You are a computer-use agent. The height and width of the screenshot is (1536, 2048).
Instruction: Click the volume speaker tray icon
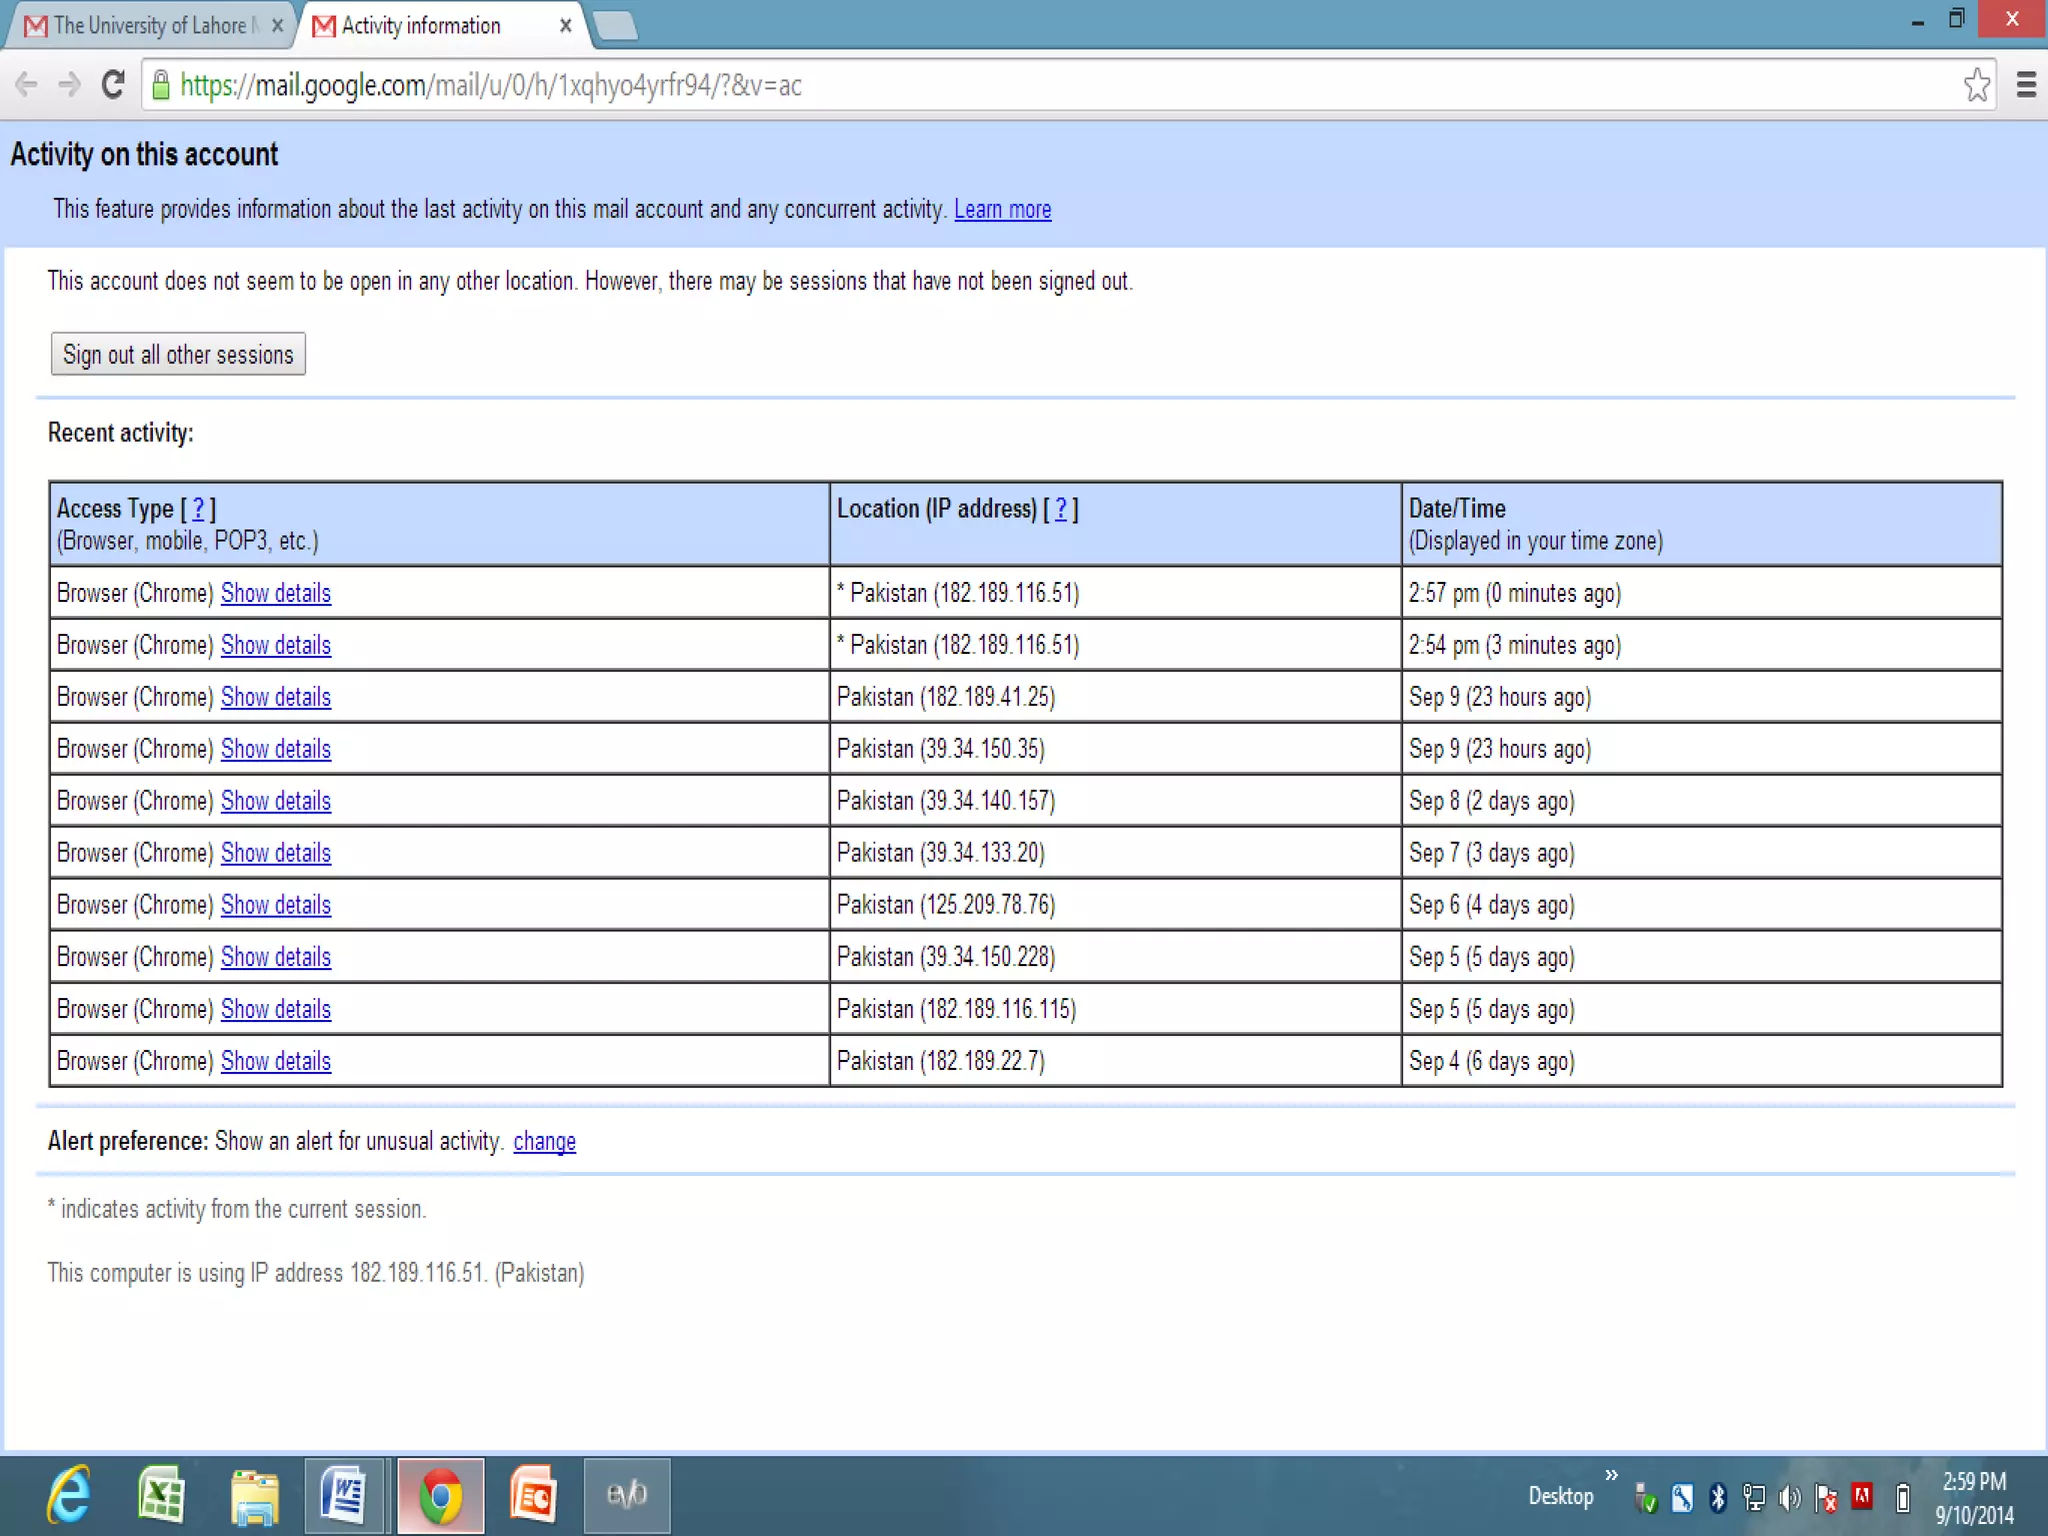1789,1497
